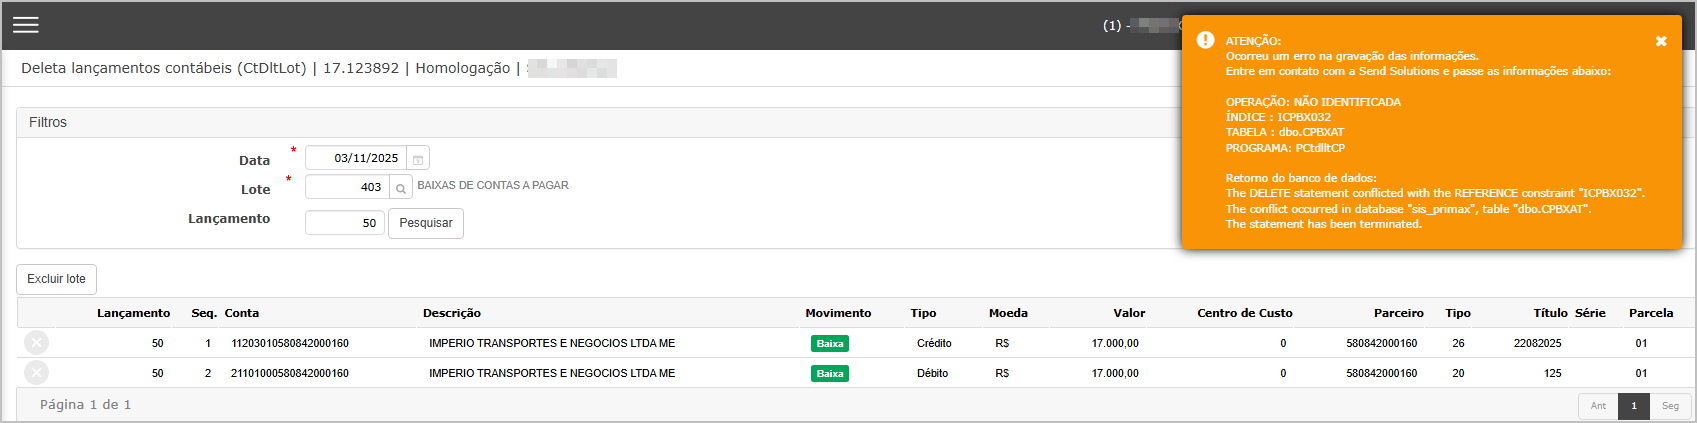Open the calendar picker for Data
Image resolution: width=1697 pixels, height=423 pixels.
click(418, 159)
